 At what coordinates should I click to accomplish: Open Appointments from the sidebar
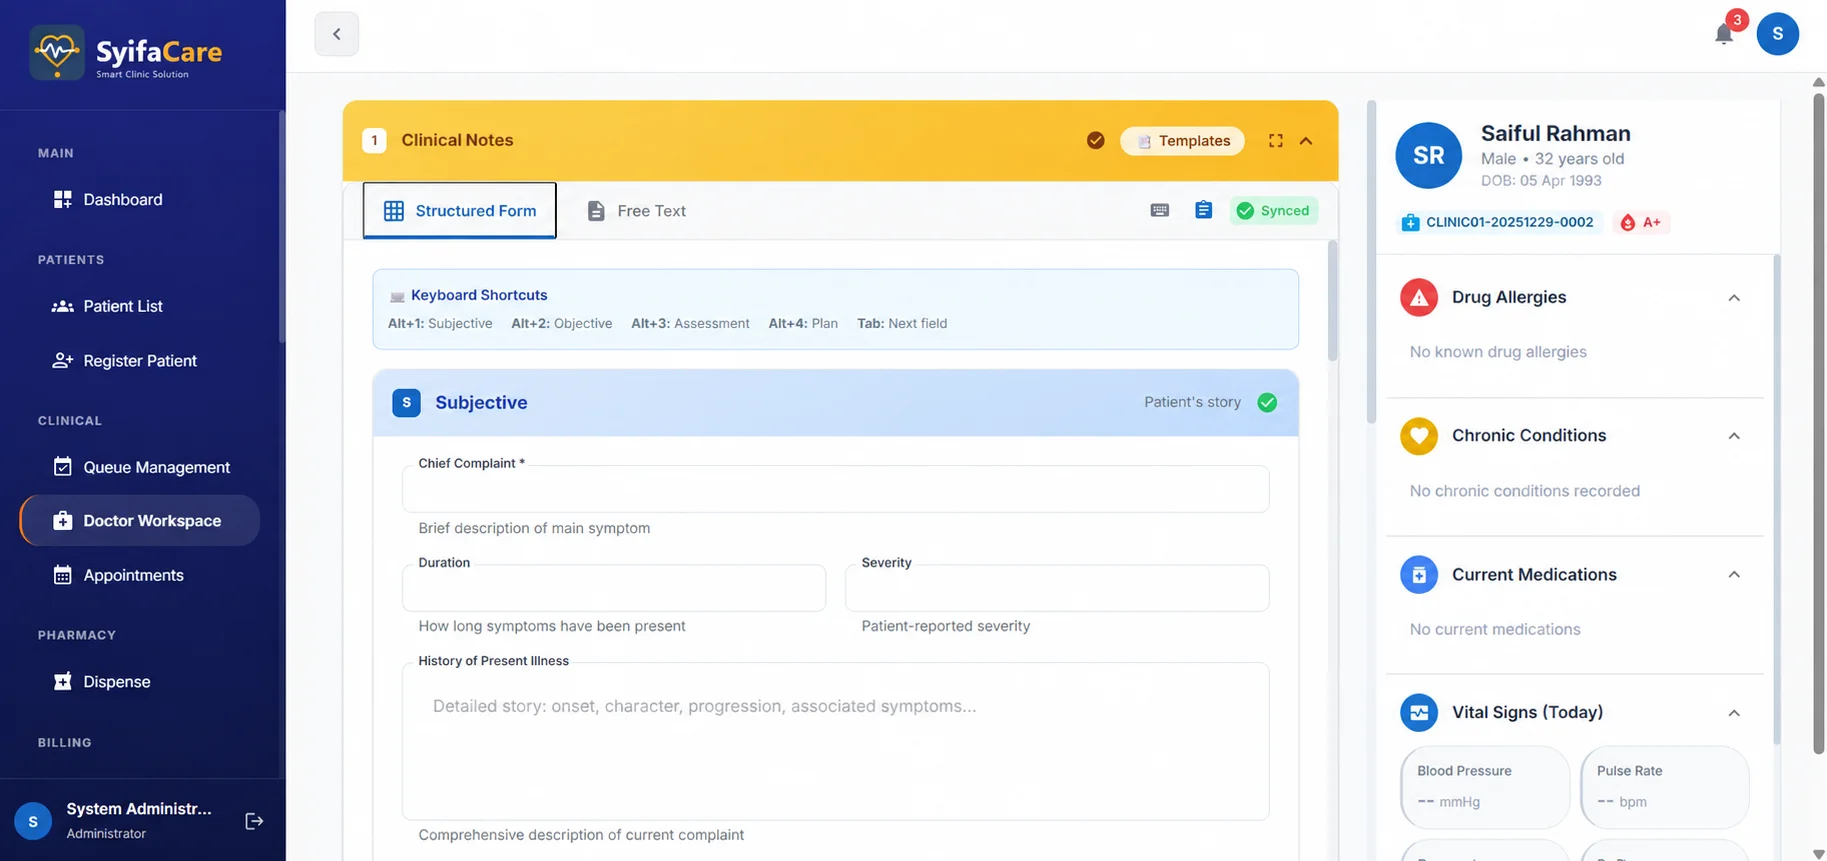coord(140,575)
